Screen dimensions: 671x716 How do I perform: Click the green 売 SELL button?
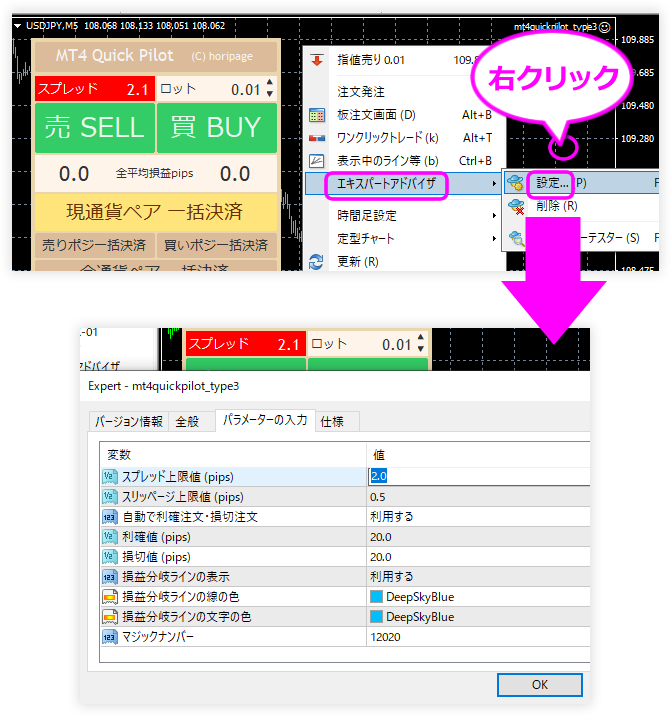95,127
